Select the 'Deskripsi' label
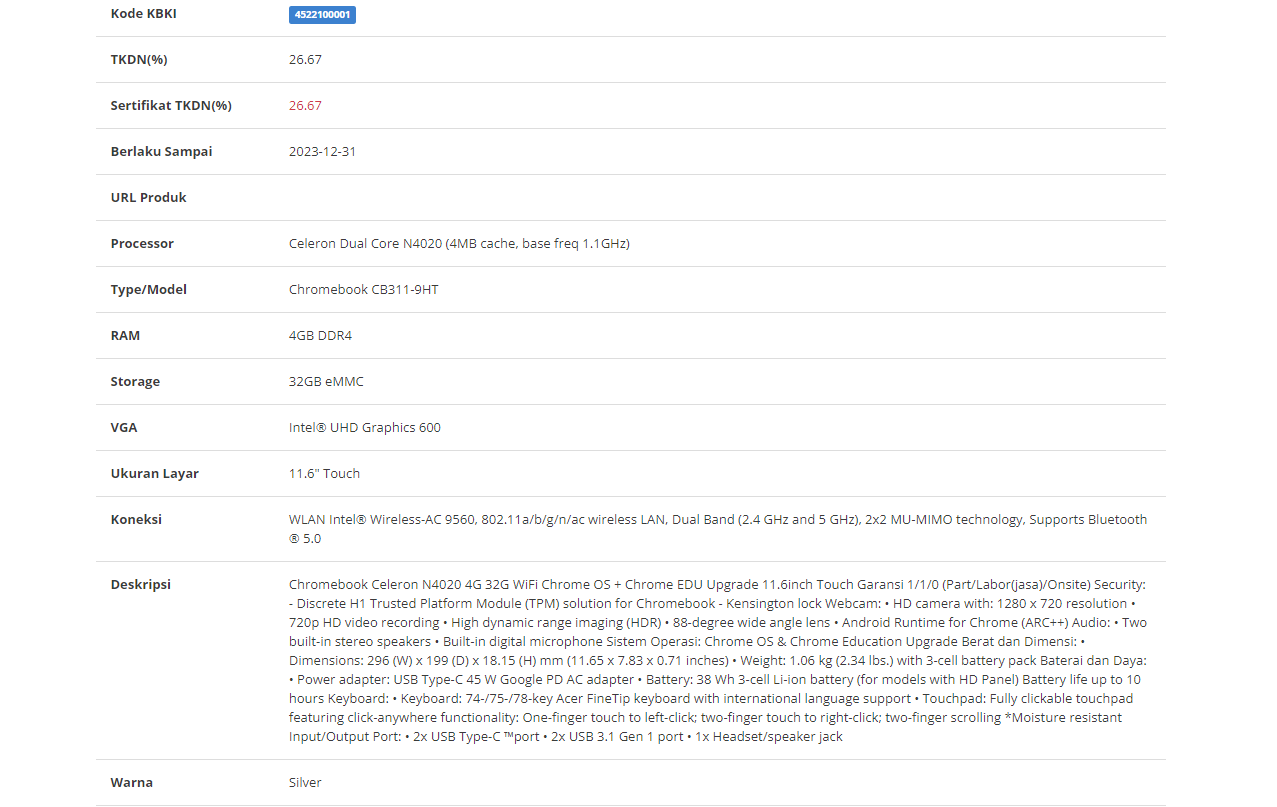The width and height of the screenshot is (1277, 807). pos(140,585)
